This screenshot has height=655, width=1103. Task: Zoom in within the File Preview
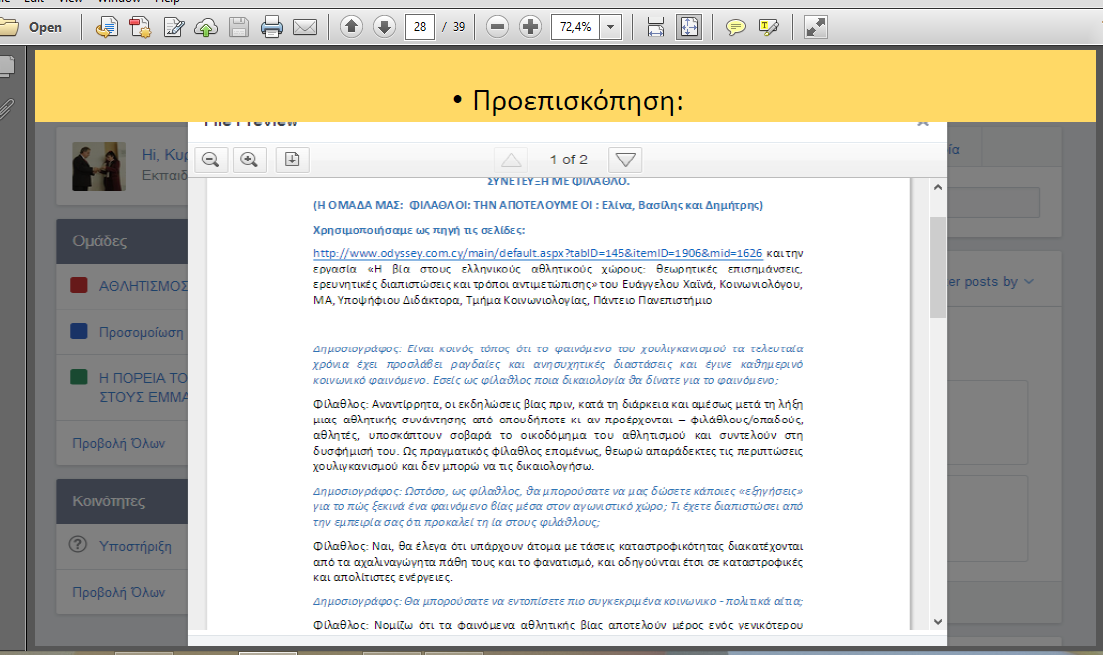[x=249, y=160]
